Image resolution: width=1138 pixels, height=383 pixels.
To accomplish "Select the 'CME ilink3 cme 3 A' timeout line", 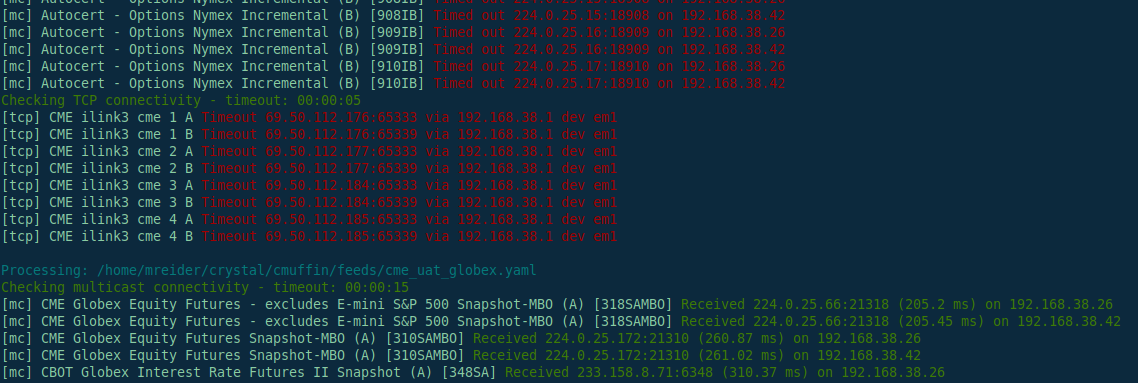I will click(x=309, y=186).
